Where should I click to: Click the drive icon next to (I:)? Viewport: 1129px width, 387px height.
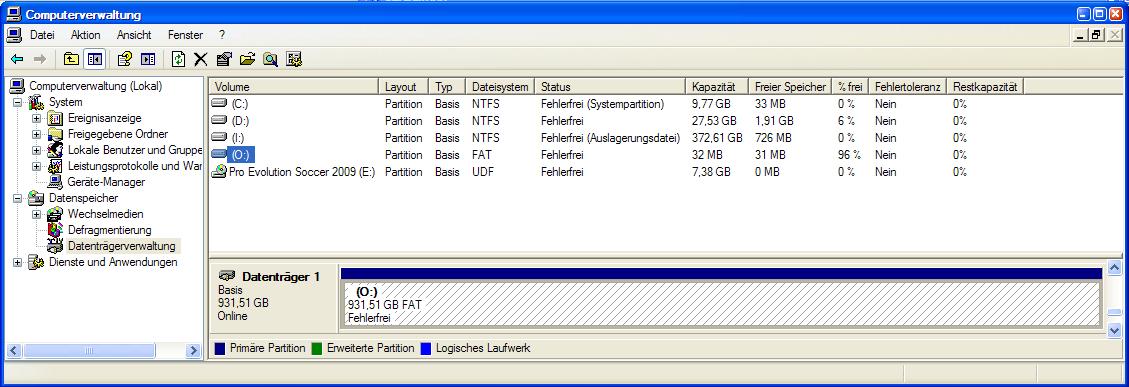(219, 138)
